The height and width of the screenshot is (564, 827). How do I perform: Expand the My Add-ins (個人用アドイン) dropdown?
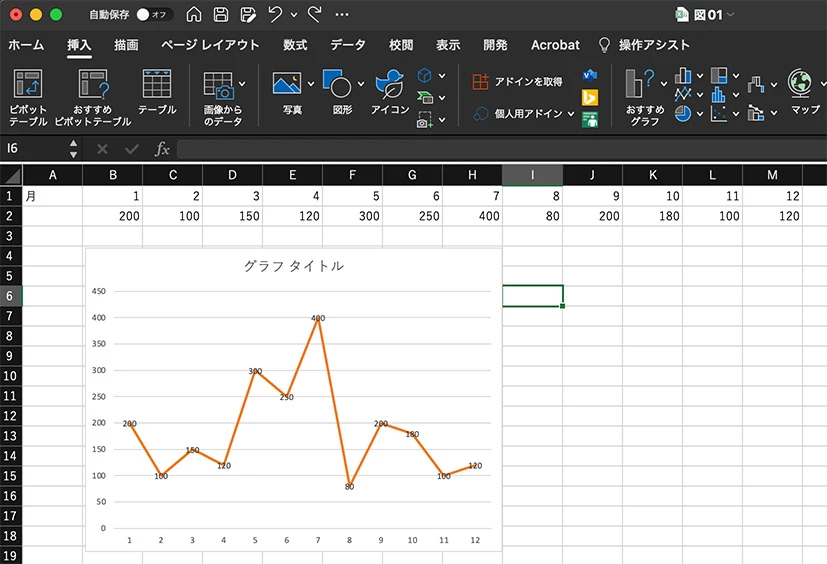[571, 113]
